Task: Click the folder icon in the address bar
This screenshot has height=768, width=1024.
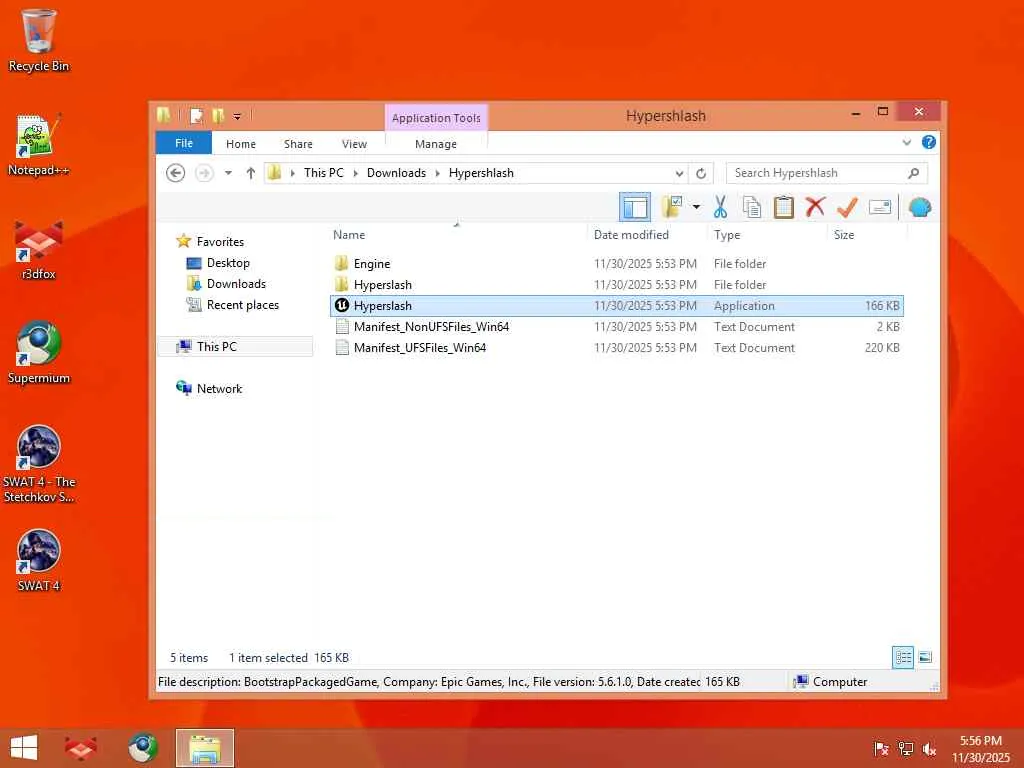Action: click(274, 172)
